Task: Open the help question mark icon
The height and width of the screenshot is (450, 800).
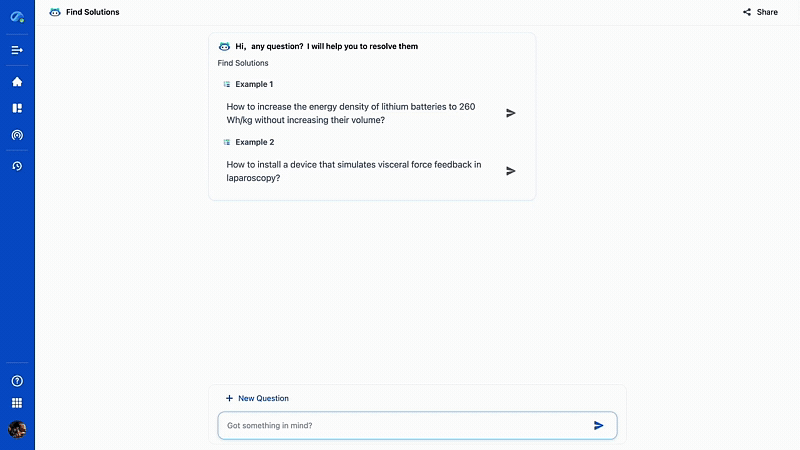Action: (17, 381)
